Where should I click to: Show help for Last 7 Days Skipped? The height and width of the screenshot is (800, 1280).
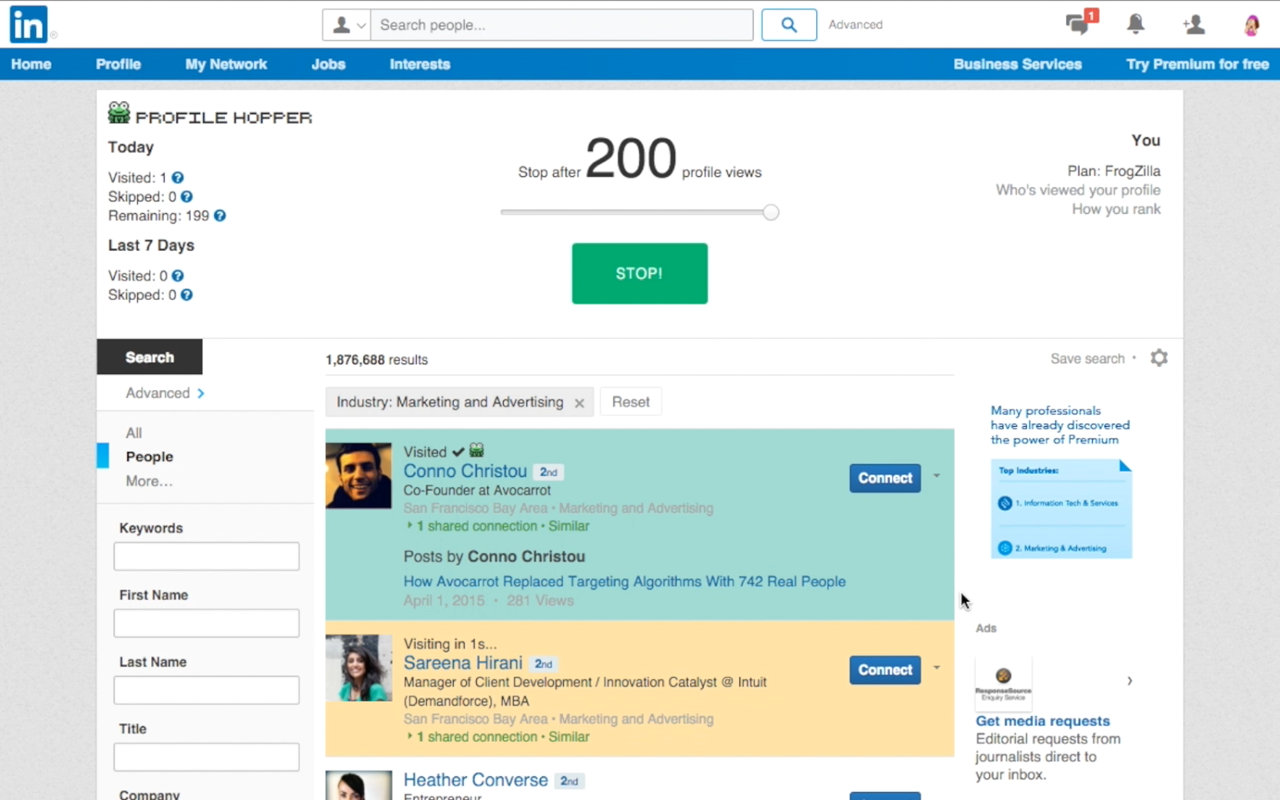click(x=186, y=295)
